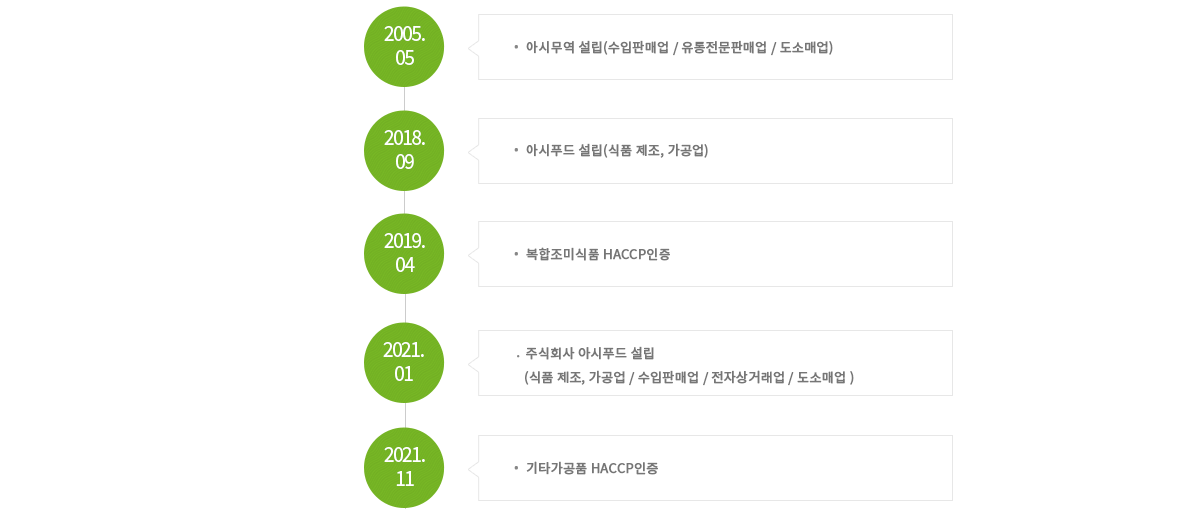Click the second line listing 전자상거래업 / 도소매업
1200x513 pixels.
click(689, 377)
